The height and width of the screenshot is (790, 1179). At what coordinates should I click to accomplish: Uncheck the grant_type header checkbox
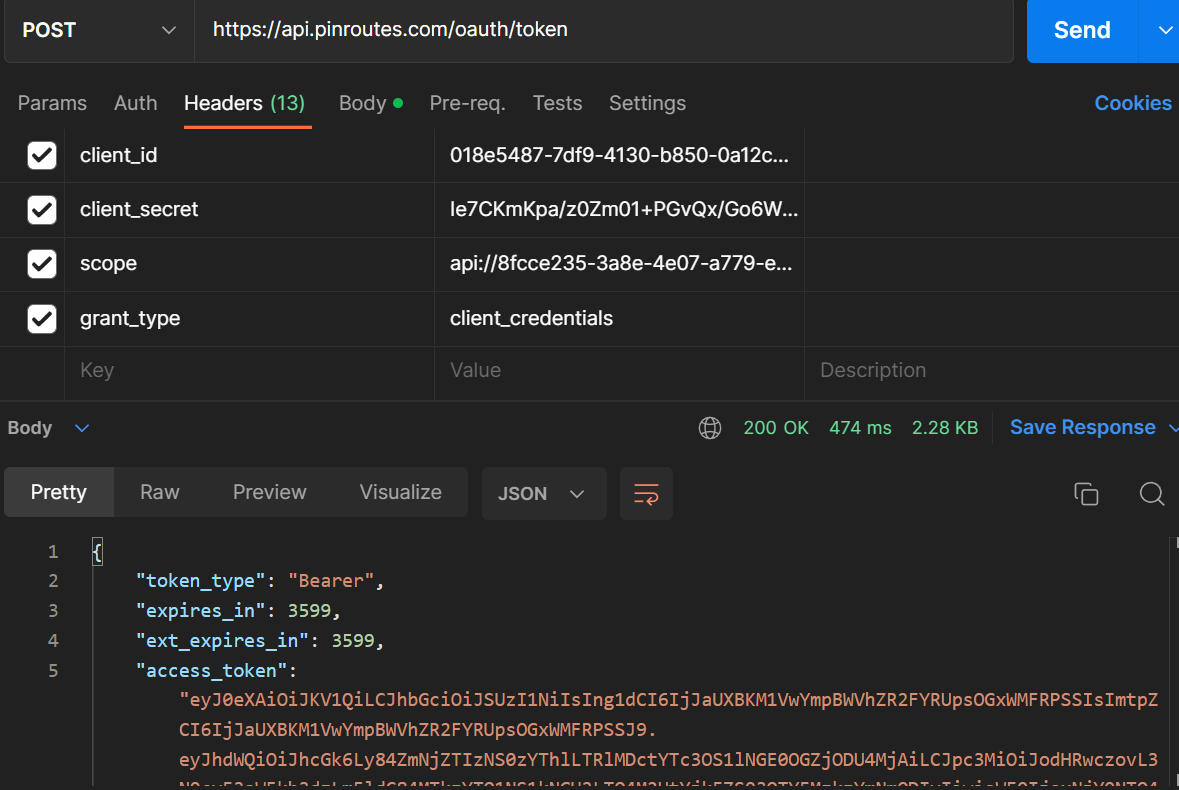tap(41, 317)
